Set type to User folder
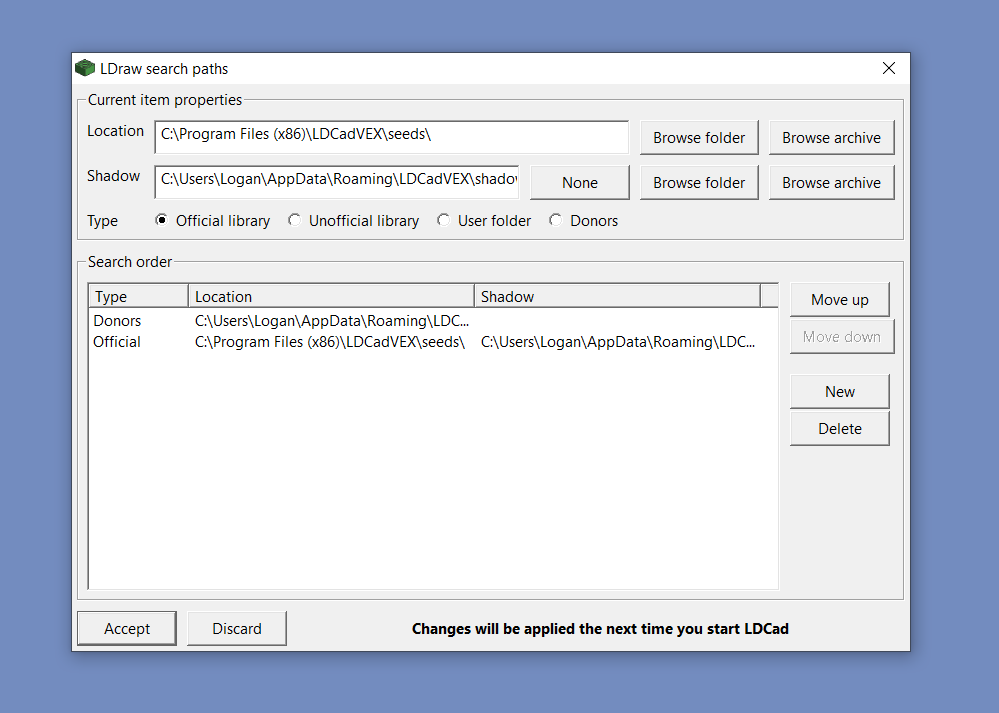The height and width of the screenshot is (713, 999). pyautogui.click(x=444, y=221)
